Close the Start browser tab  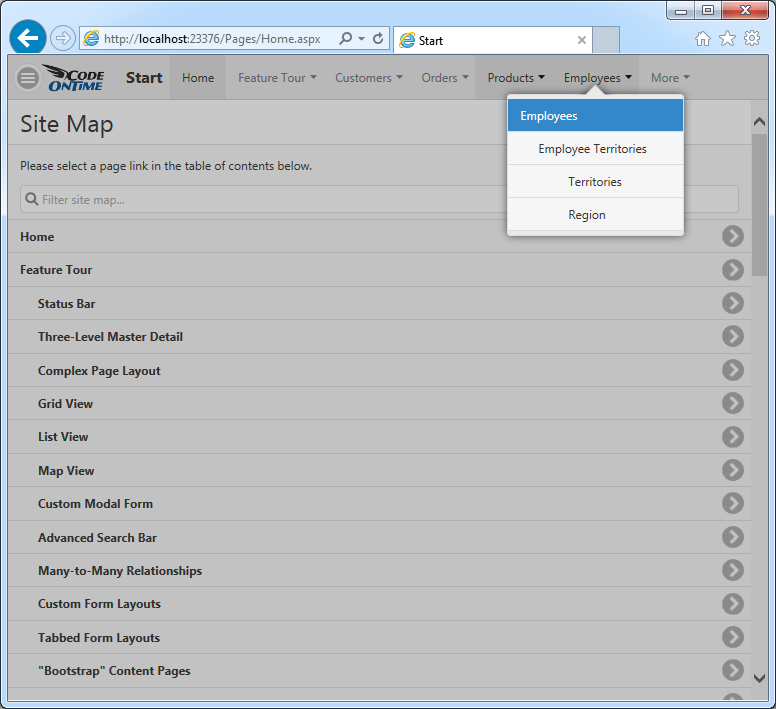pos(582,40)
